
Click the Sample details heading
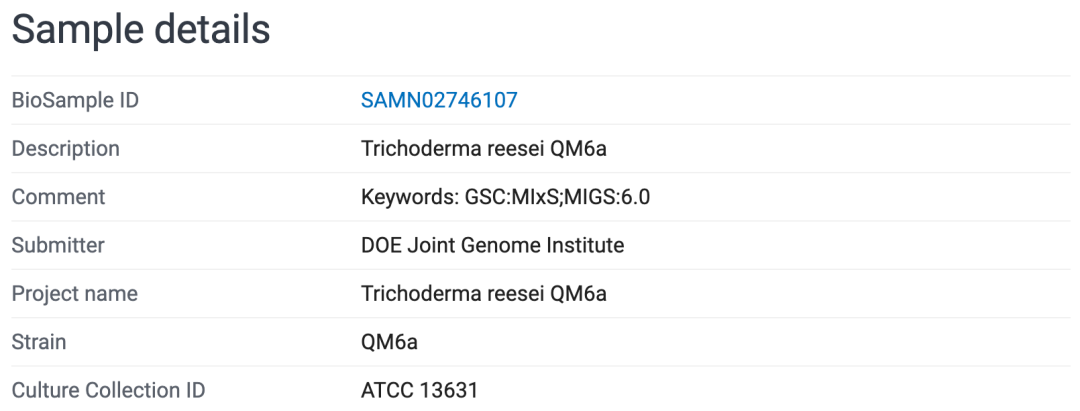tap(141, 29)
